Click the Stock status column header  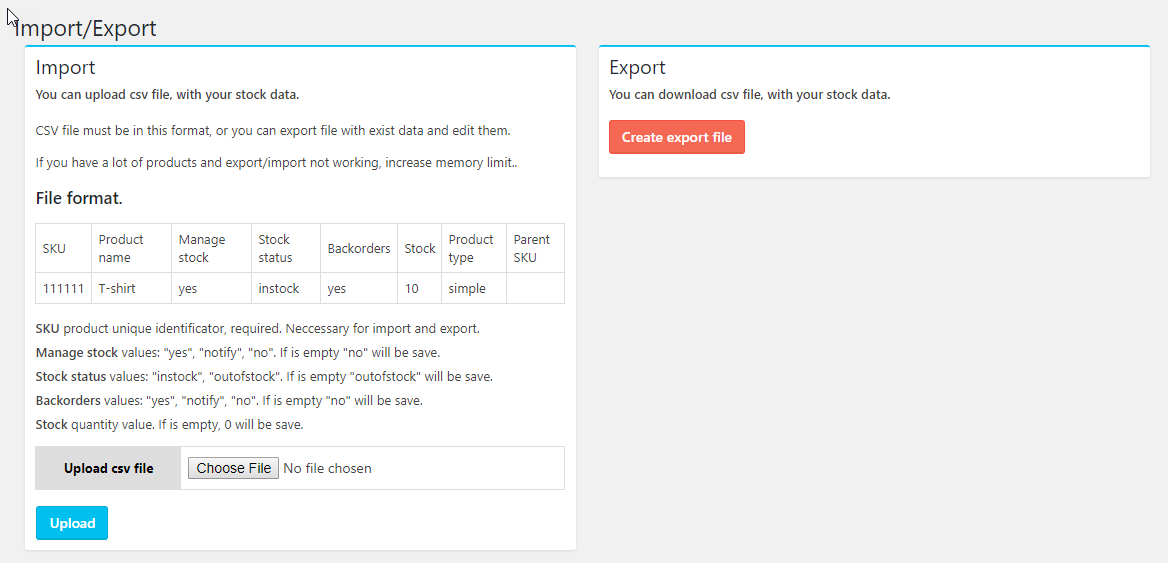[275, 248]
